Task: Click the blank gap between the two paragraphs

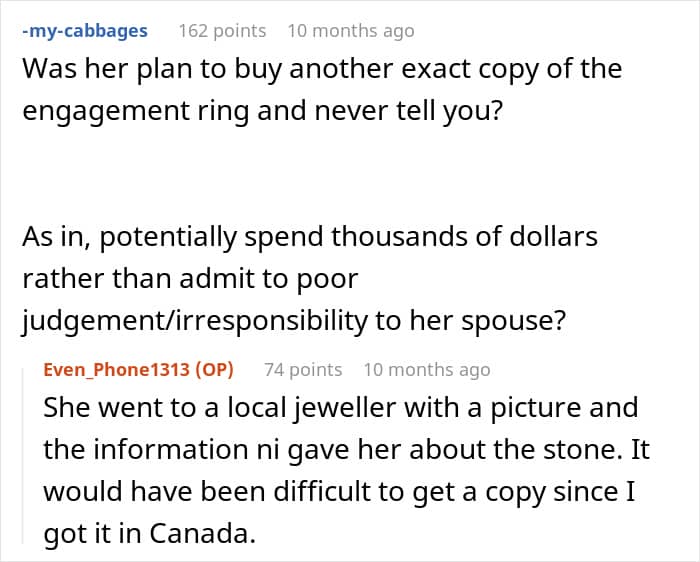Action: 312,174
